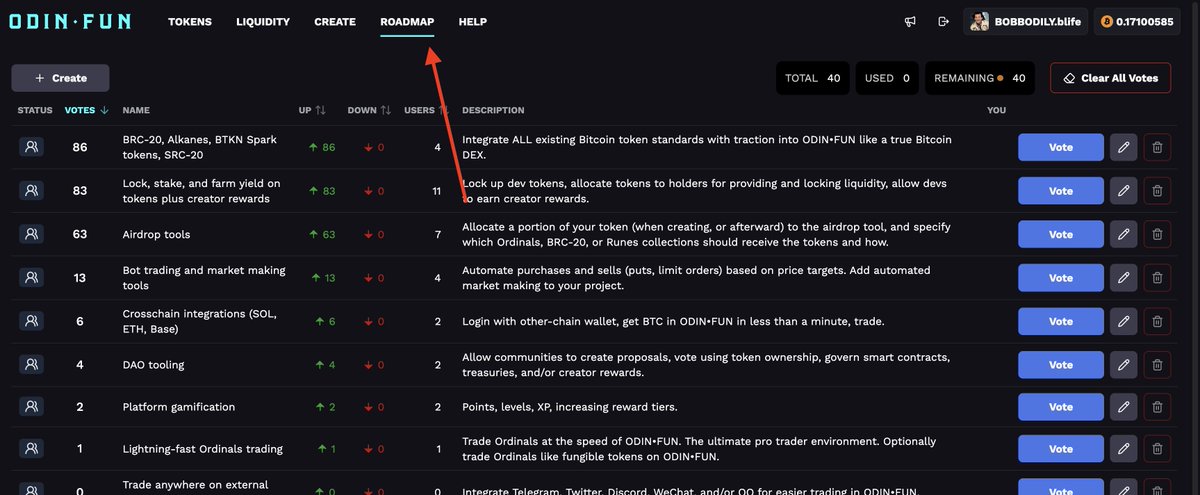This screenshot has width=1200, height=495.
Task: Delete the Lightning-fast Ordinals trading proposal
Action: coord(1157,449)
